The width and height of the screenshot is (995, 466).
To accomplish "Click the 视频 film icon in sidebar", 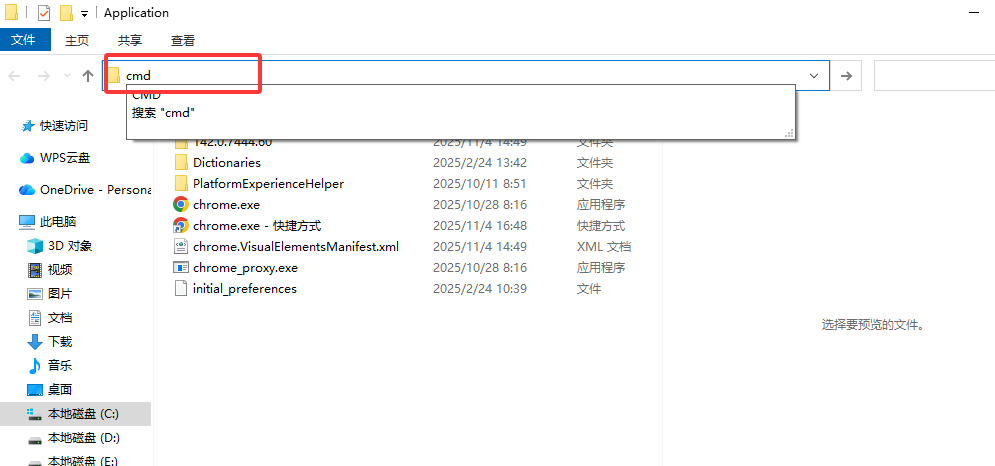I will 34,270.
